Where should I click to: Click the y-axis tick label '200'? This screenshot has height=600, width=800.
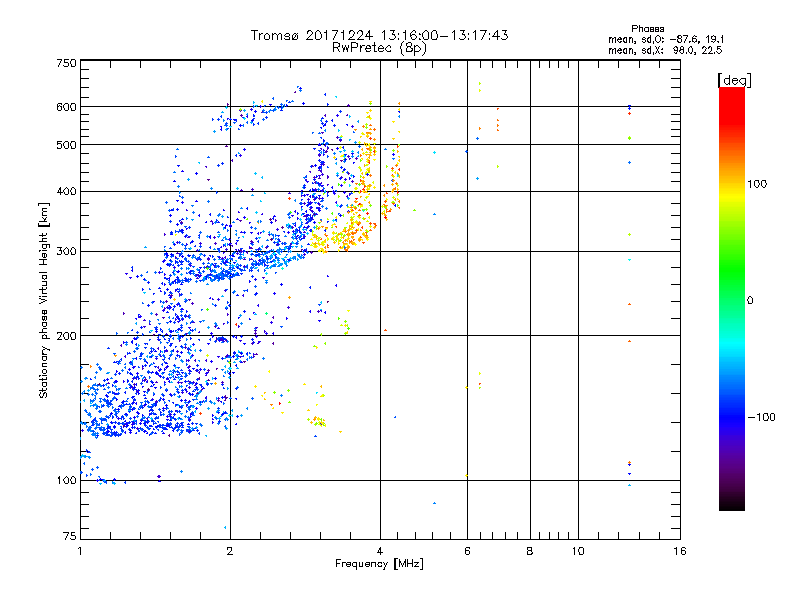point(66,336)
